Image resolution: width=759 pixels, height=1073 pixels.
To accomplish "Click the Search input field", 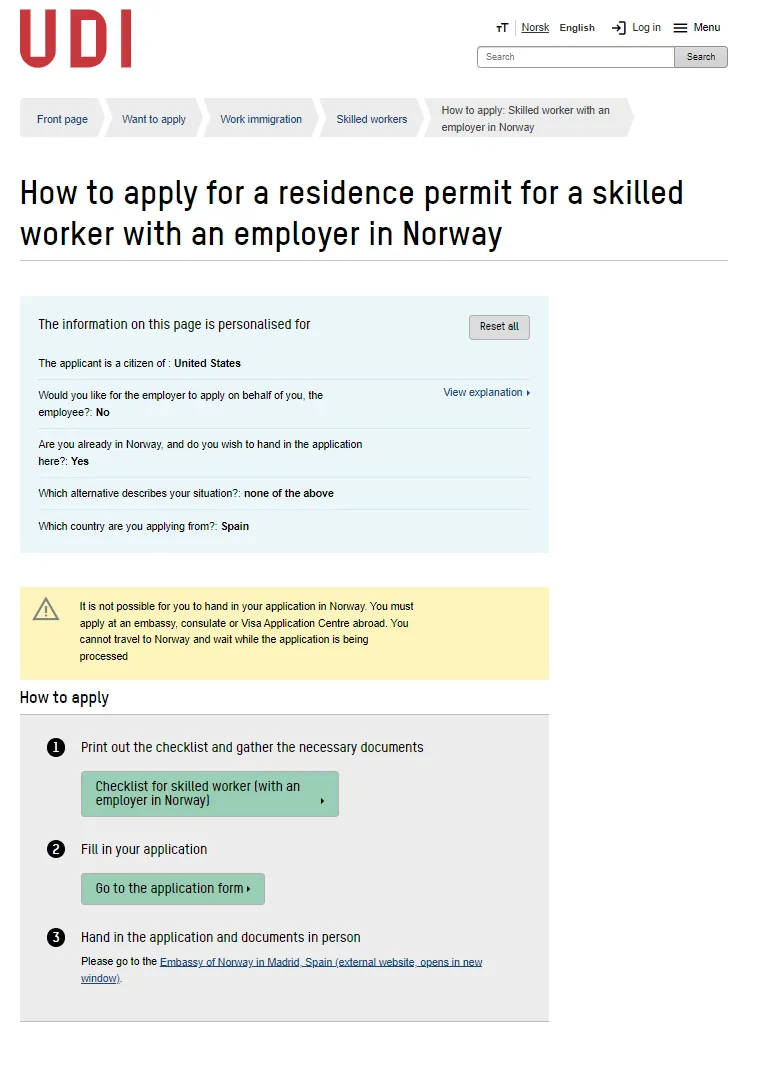I will [576, 57].
